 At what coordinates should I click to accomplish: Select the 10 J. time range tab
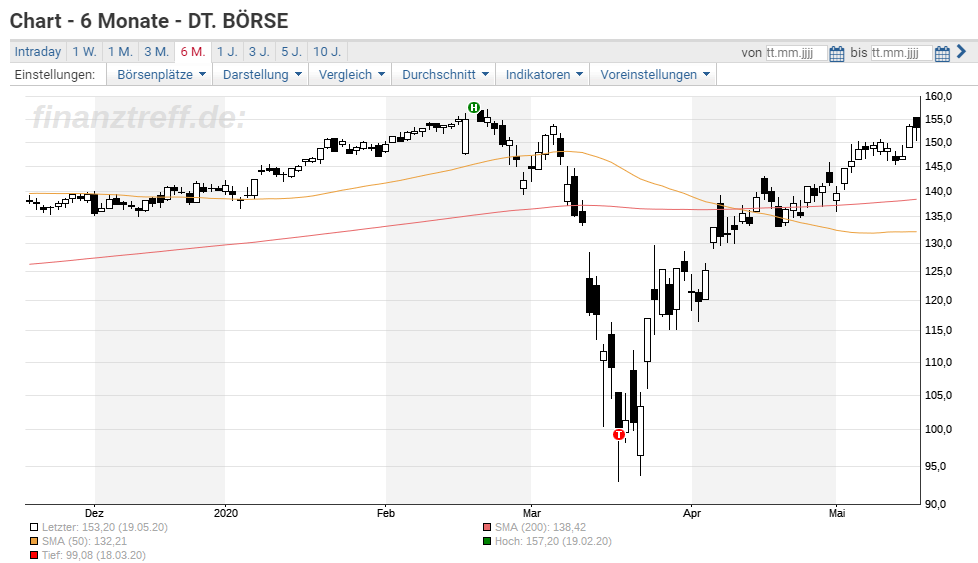click(x=327, y=52)
